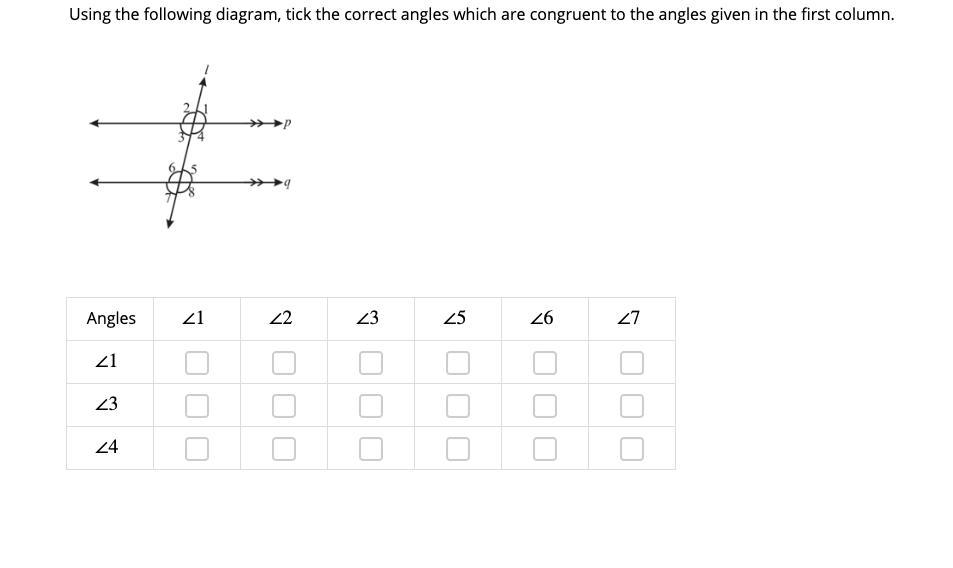This screenshot has height=568, width=953.
Task: Select ∠4 row checkbox under ∠7 column
Action: [x=631, y=449]
